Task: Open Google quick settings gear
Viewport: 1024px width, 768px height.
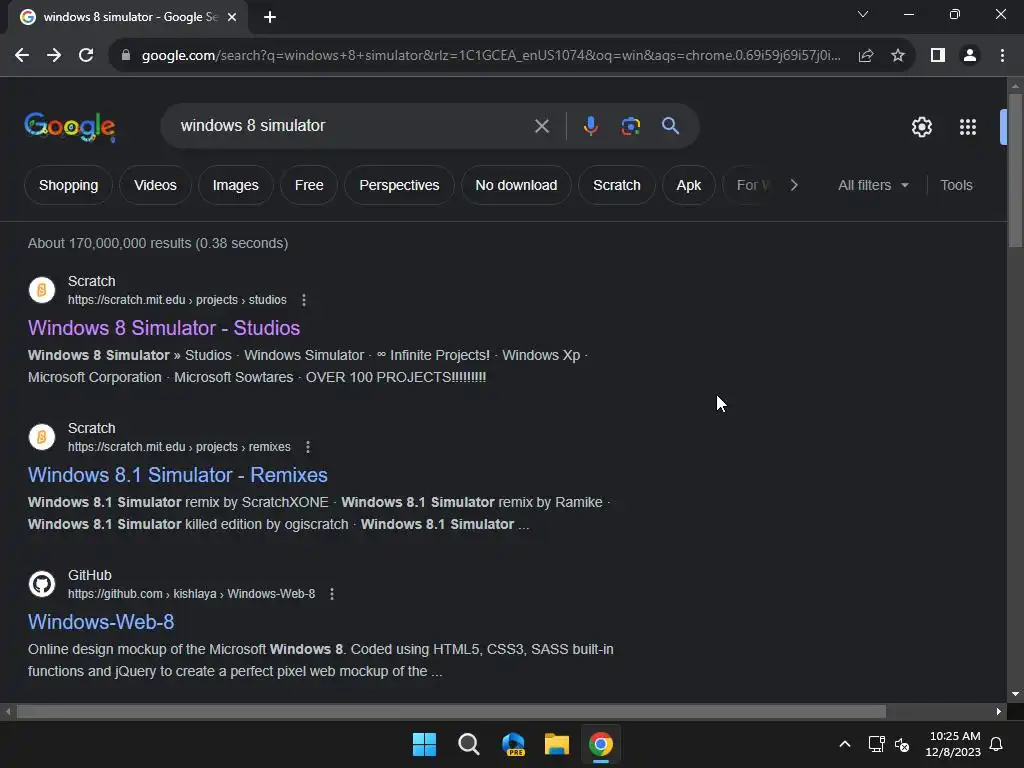Action: click(921, 127)
